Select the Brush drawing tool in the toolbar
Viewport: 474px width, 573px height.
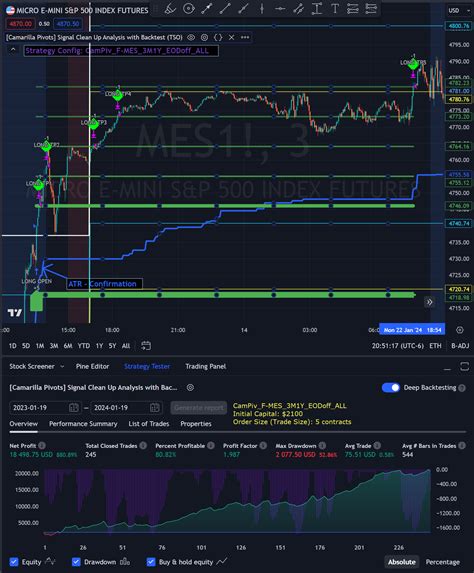pos(170,8)
